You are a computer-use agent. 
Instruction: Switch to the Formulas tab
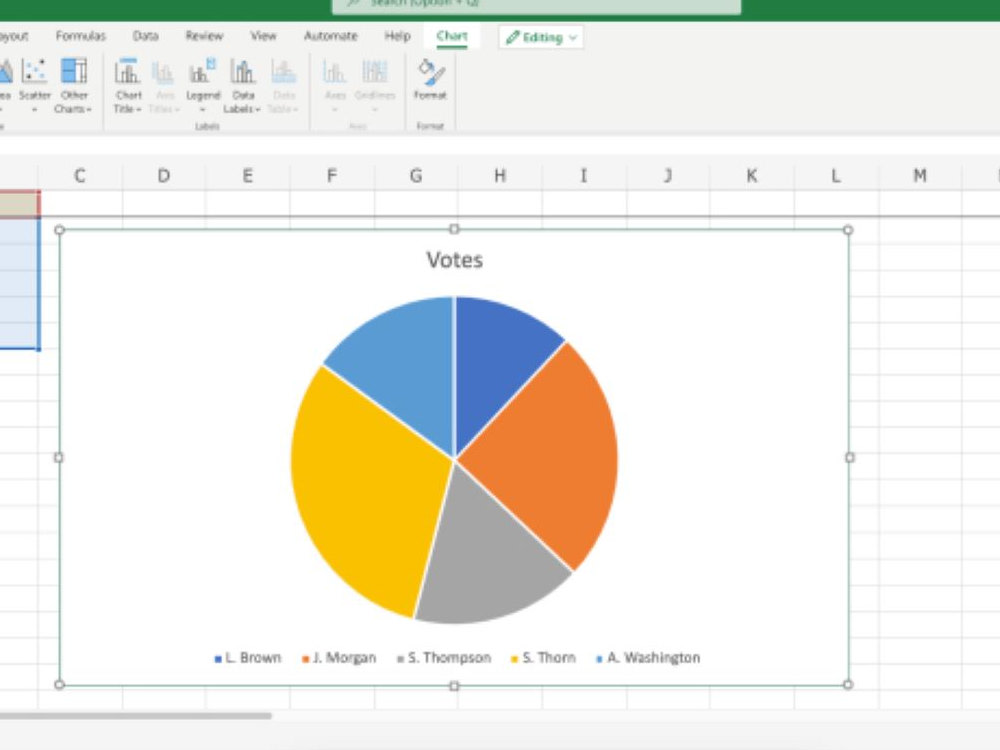click(80, 36)
